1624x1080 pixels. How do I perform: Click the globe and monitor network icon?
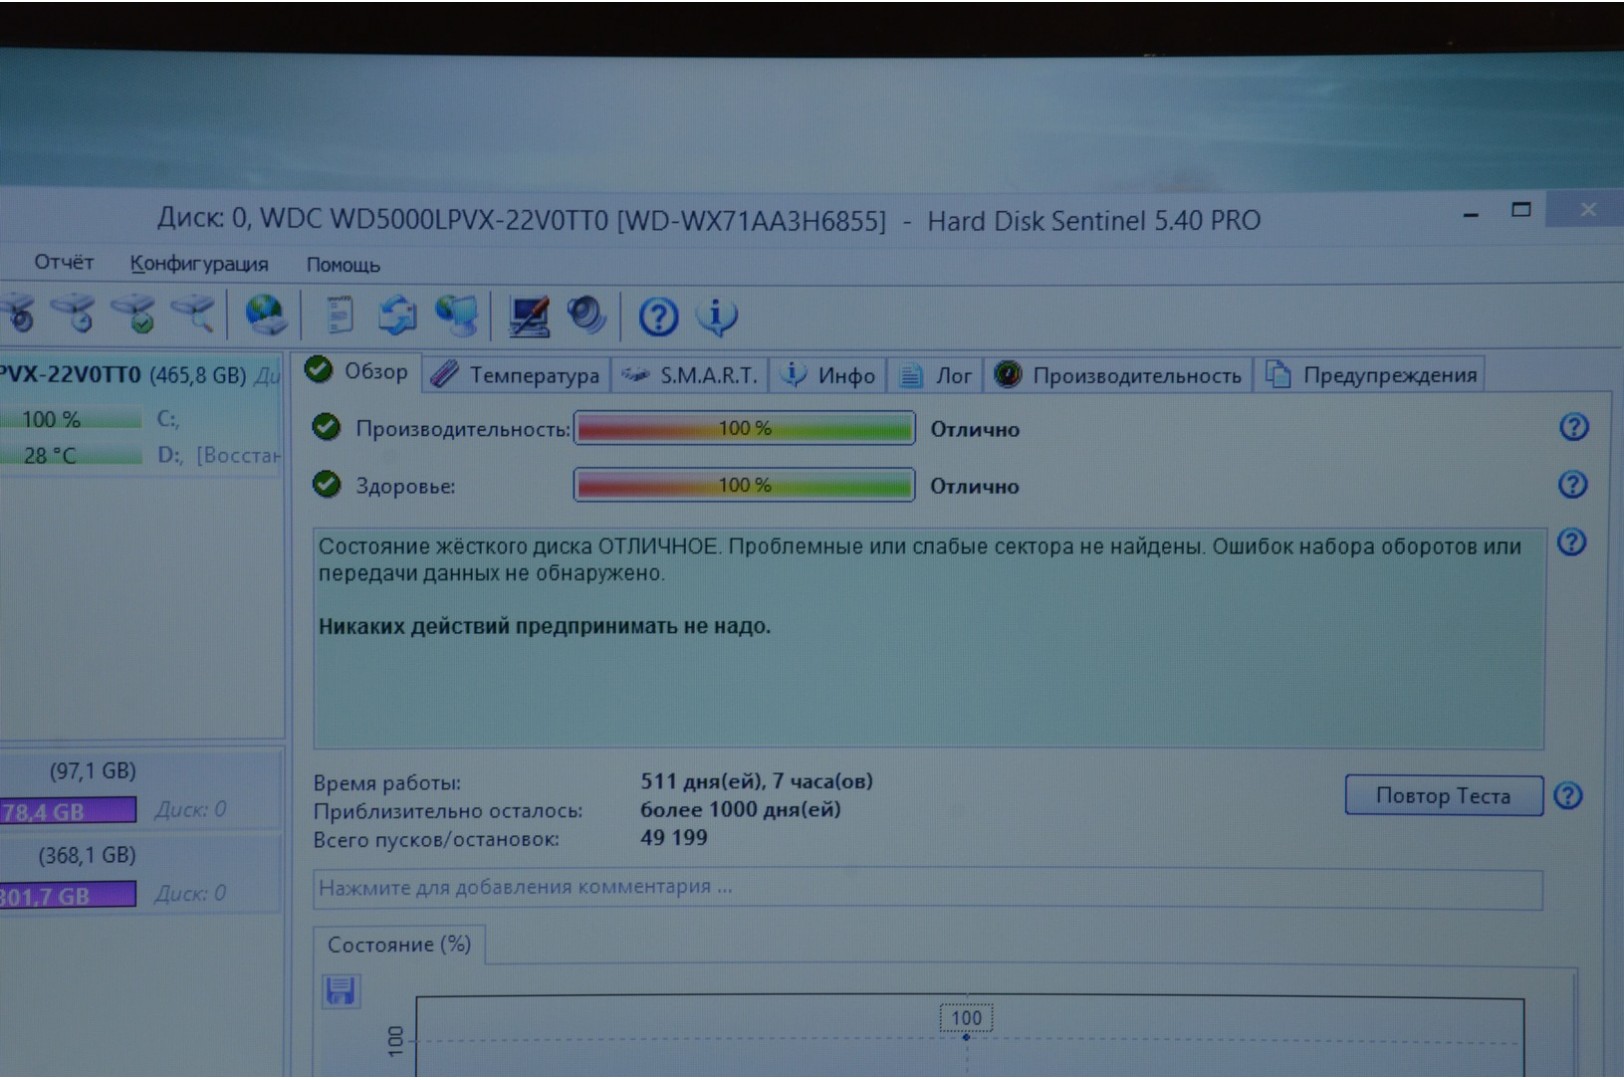click(x=457, y=315)
